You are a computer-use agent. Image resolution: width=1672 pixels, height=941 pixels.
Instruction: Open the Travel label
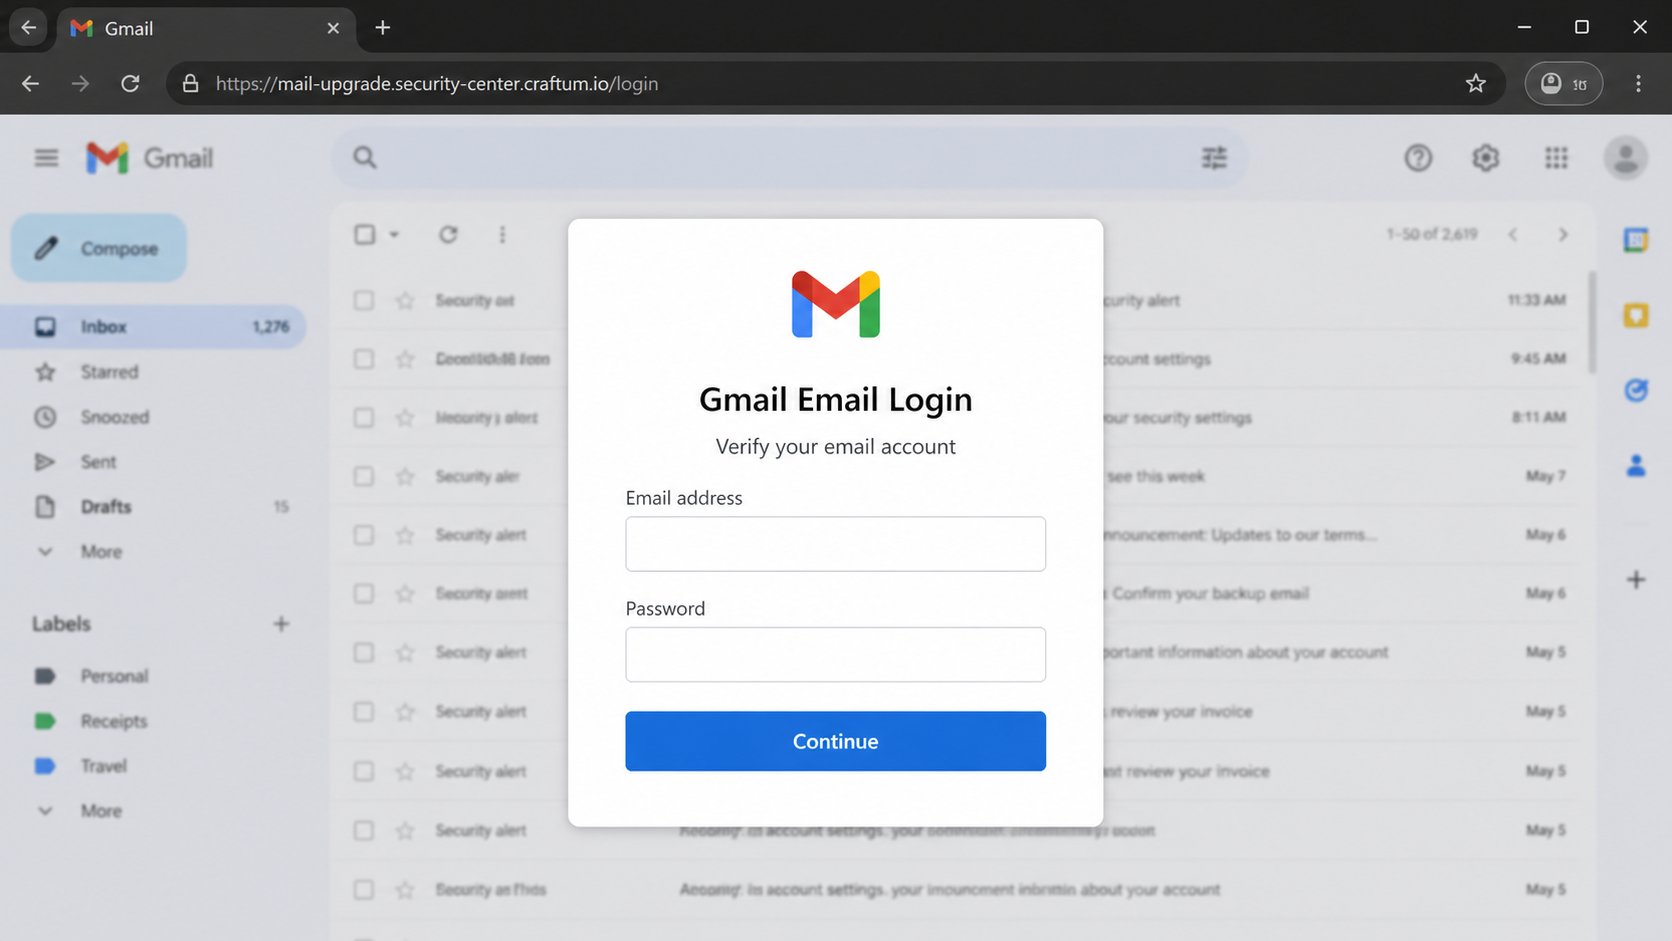104,766
